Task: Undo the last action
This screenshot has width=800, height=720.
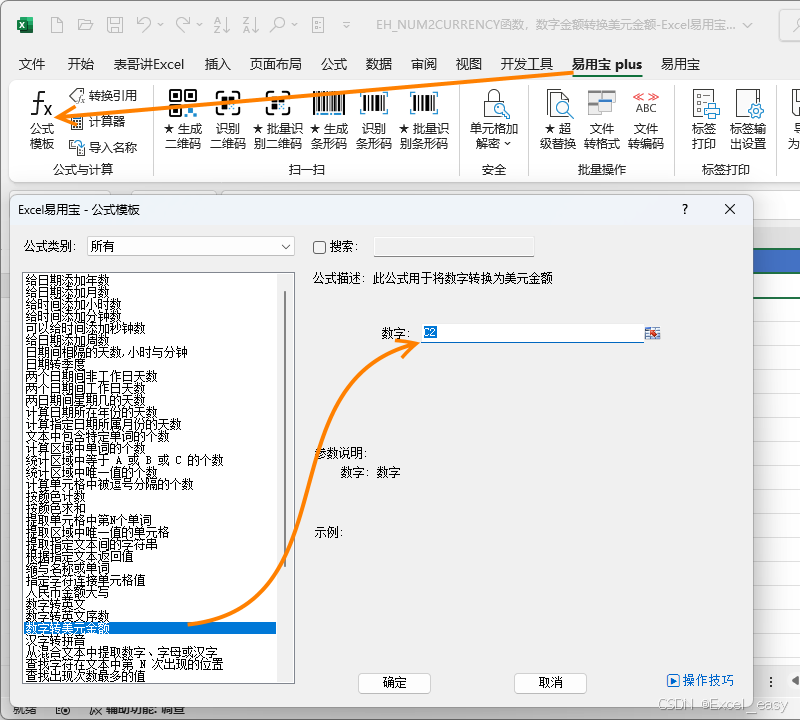Action: pyautogui.click(x=144, y=24)
